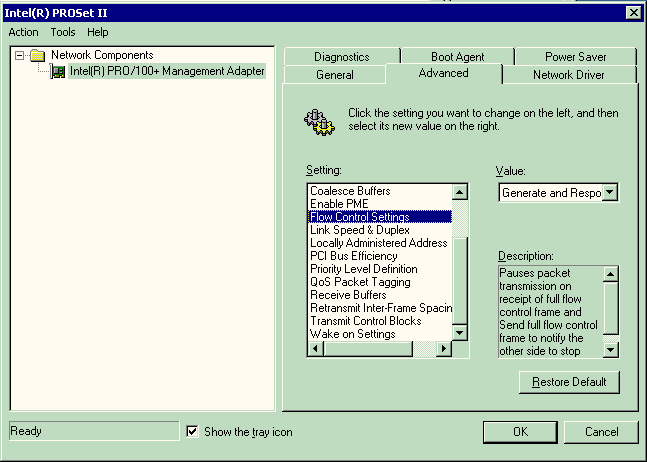Viewport: 647px width, 462px height.
Task: Select Locally Administered Address setting
Action: [x=378, y=243]
